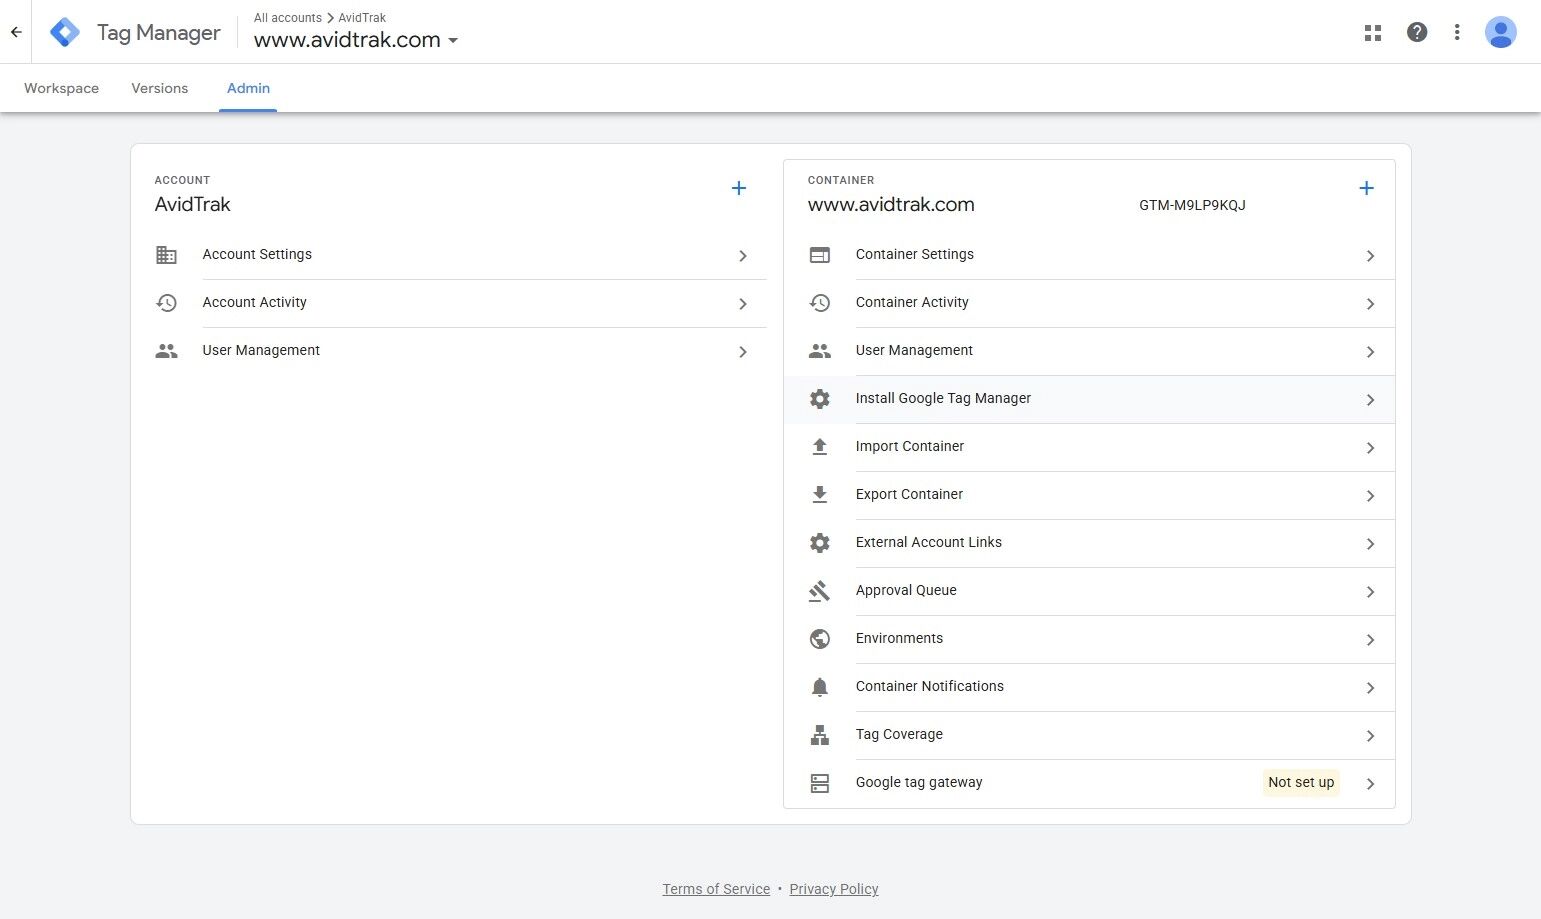Click the plus icon to create account
The height and width of the screenshot is (919, 1541).
tap(739, 188)
